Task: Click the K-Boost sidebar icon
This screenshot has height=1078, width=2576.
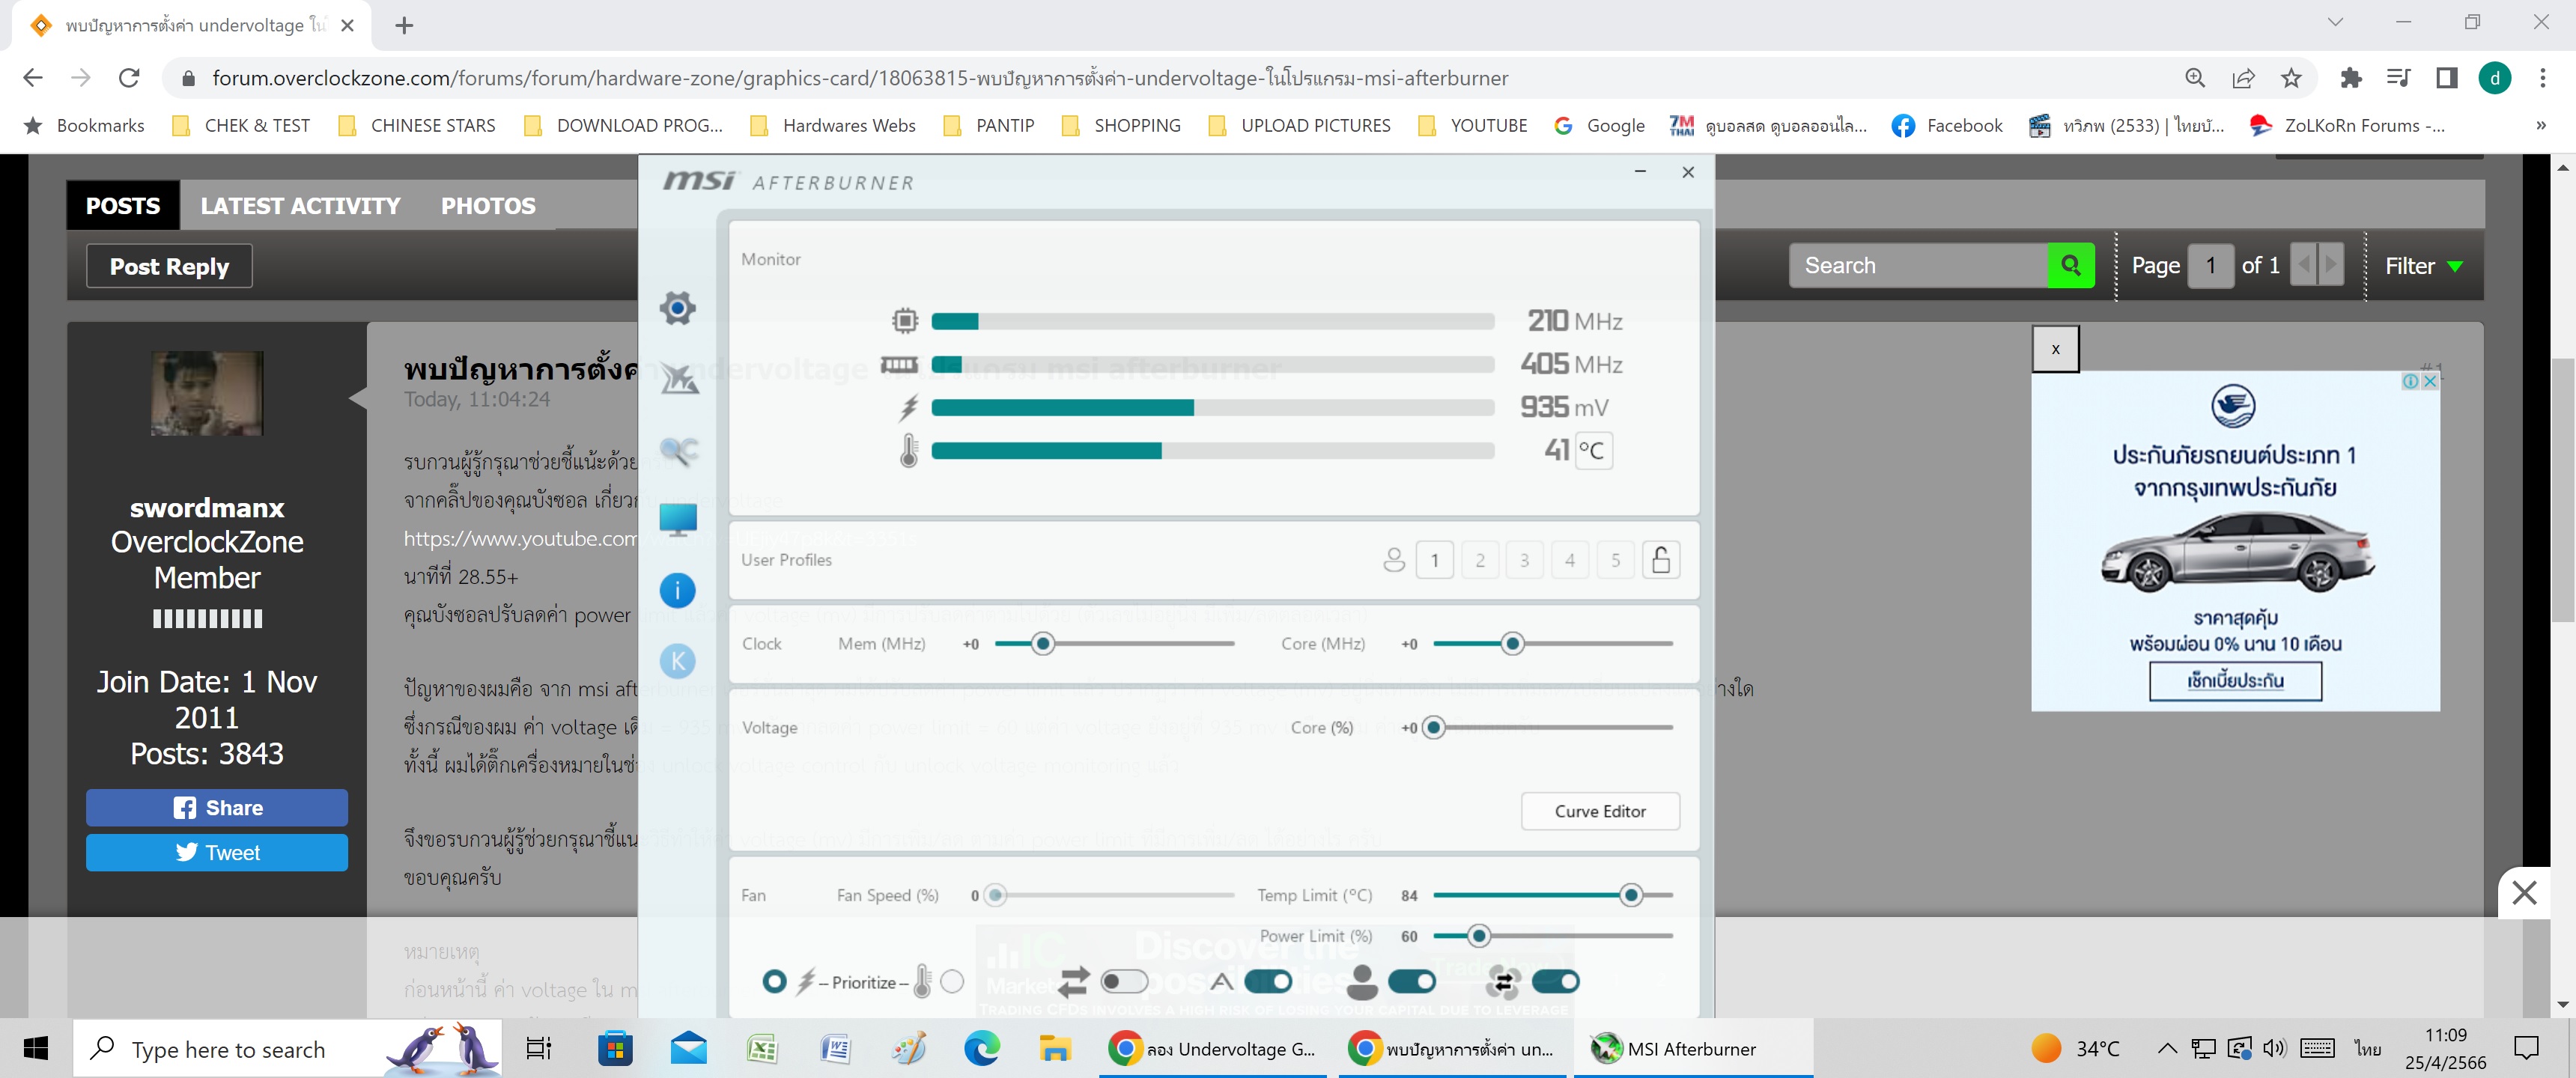Action: pyautogui.click(x=677, y=661)
